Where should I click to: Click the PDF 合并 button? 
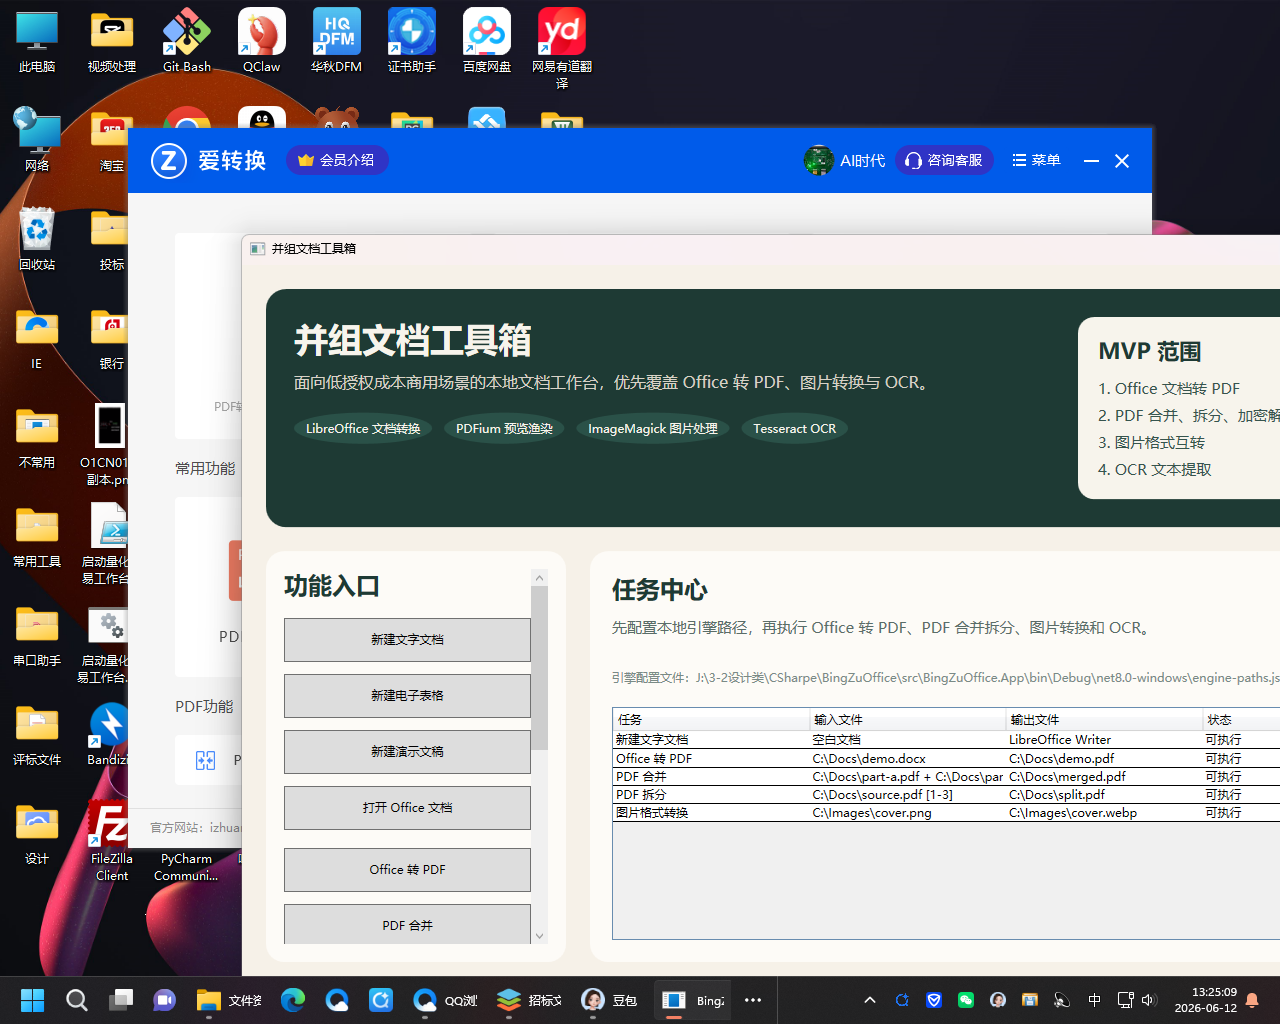coord(407,925)
